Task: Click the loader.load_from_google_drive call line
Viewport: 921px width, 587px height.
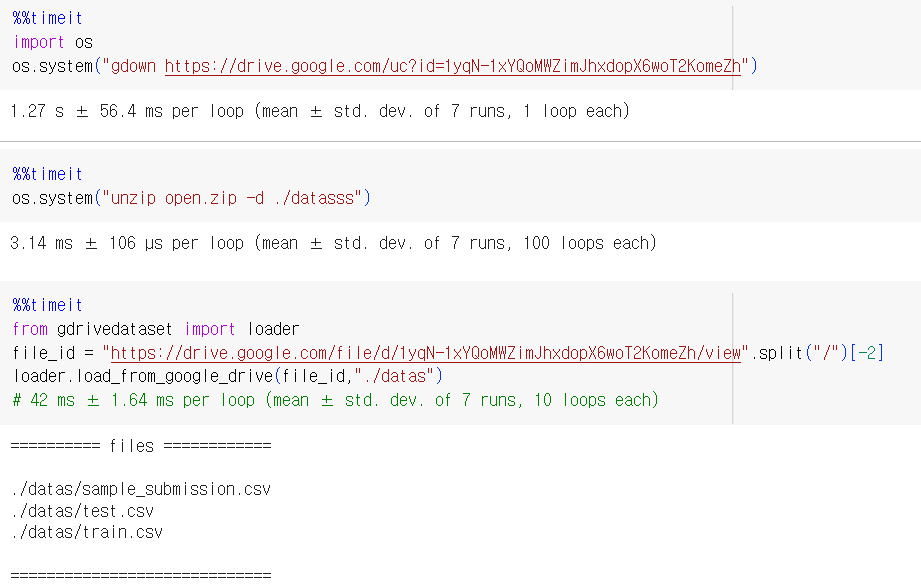Action: click(x=228, y=376)
